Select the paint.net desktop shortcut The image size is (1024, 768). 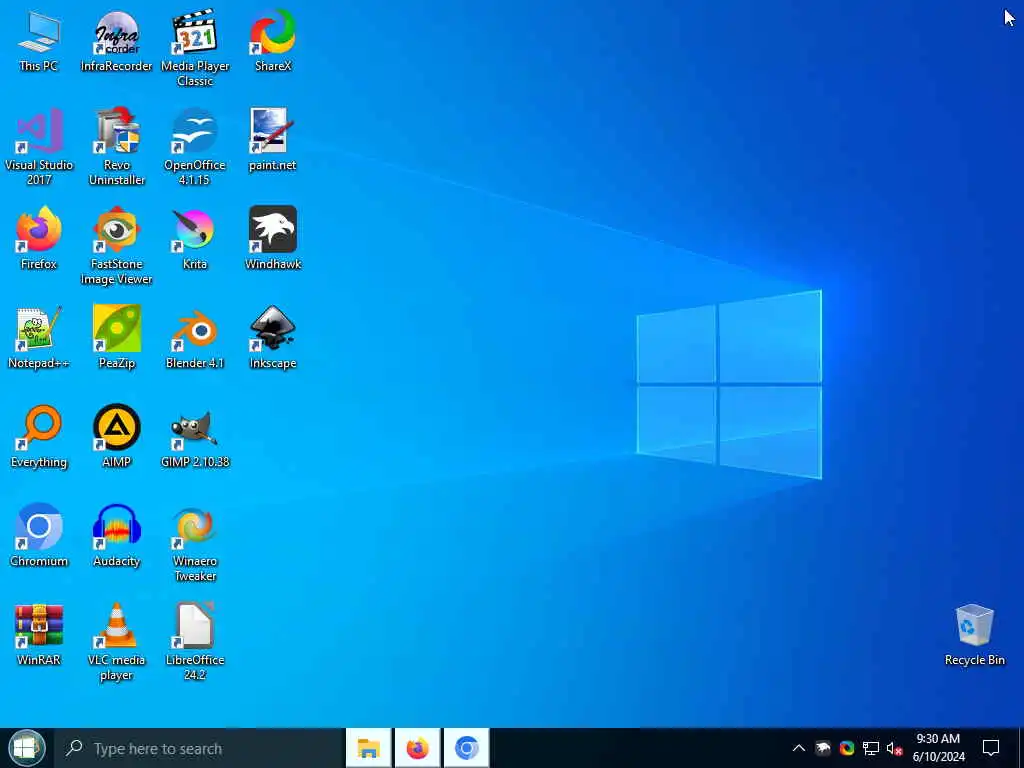point(273,140)
